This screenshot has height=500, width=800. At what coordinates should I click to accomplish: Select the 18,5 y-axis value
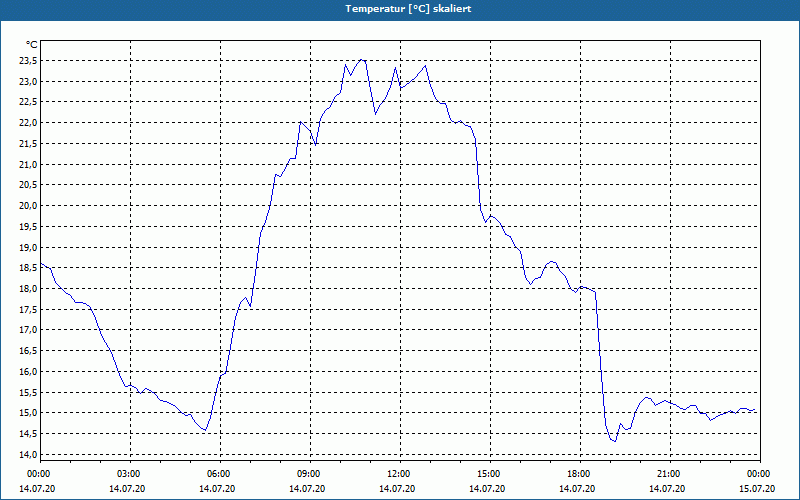point(28,268)
